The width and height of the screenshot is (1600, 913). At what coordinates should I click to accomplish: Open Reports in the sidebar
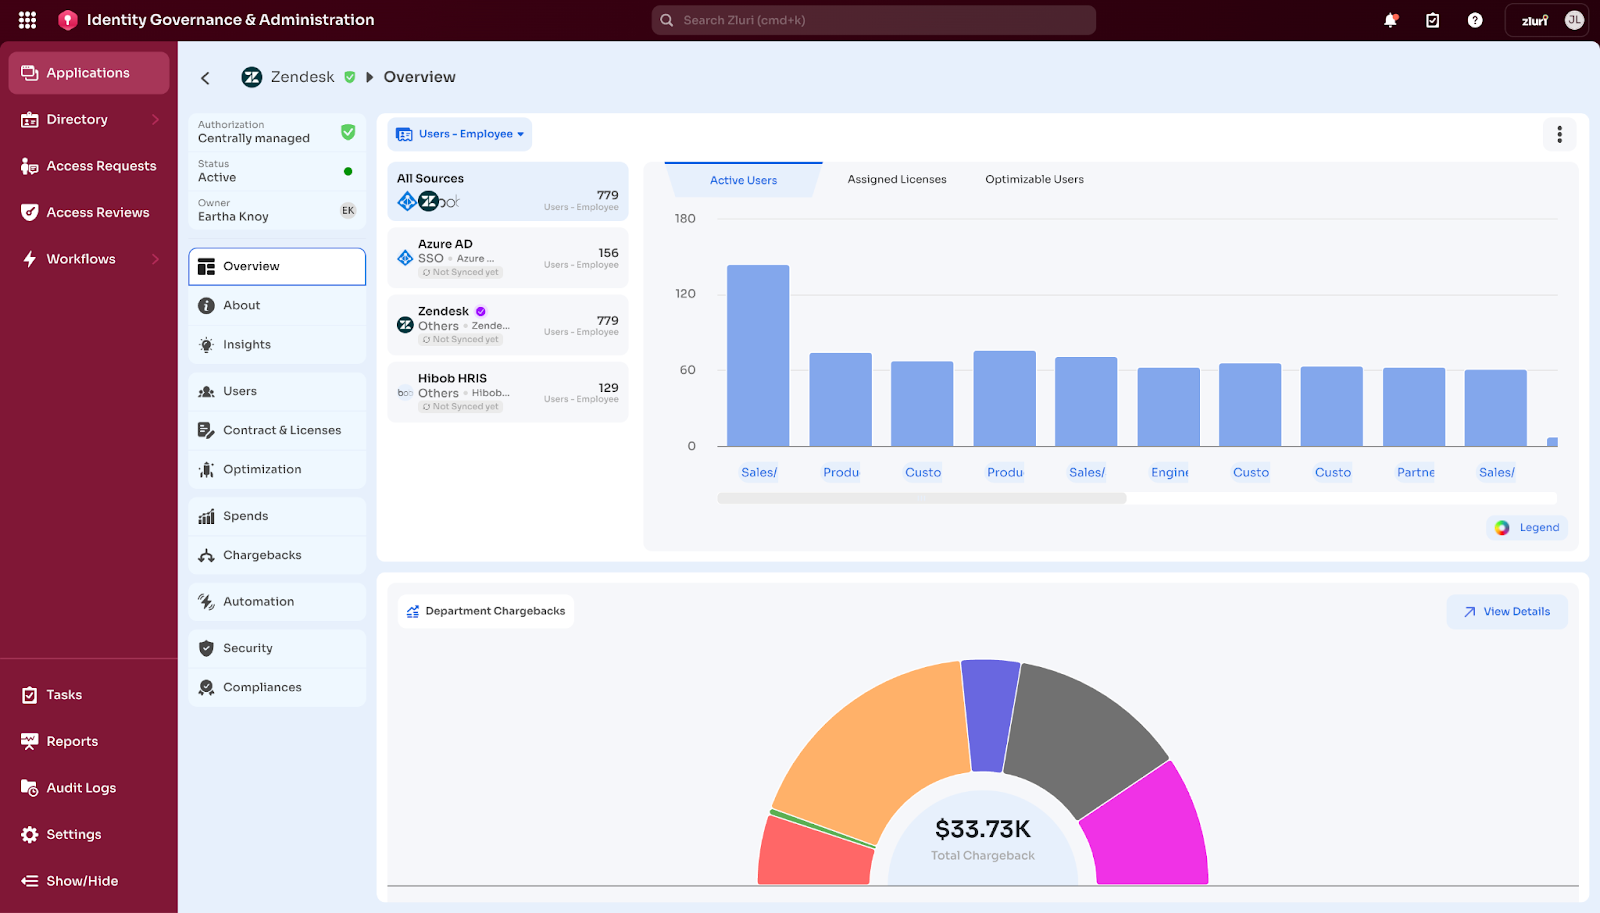pos(89,741)
